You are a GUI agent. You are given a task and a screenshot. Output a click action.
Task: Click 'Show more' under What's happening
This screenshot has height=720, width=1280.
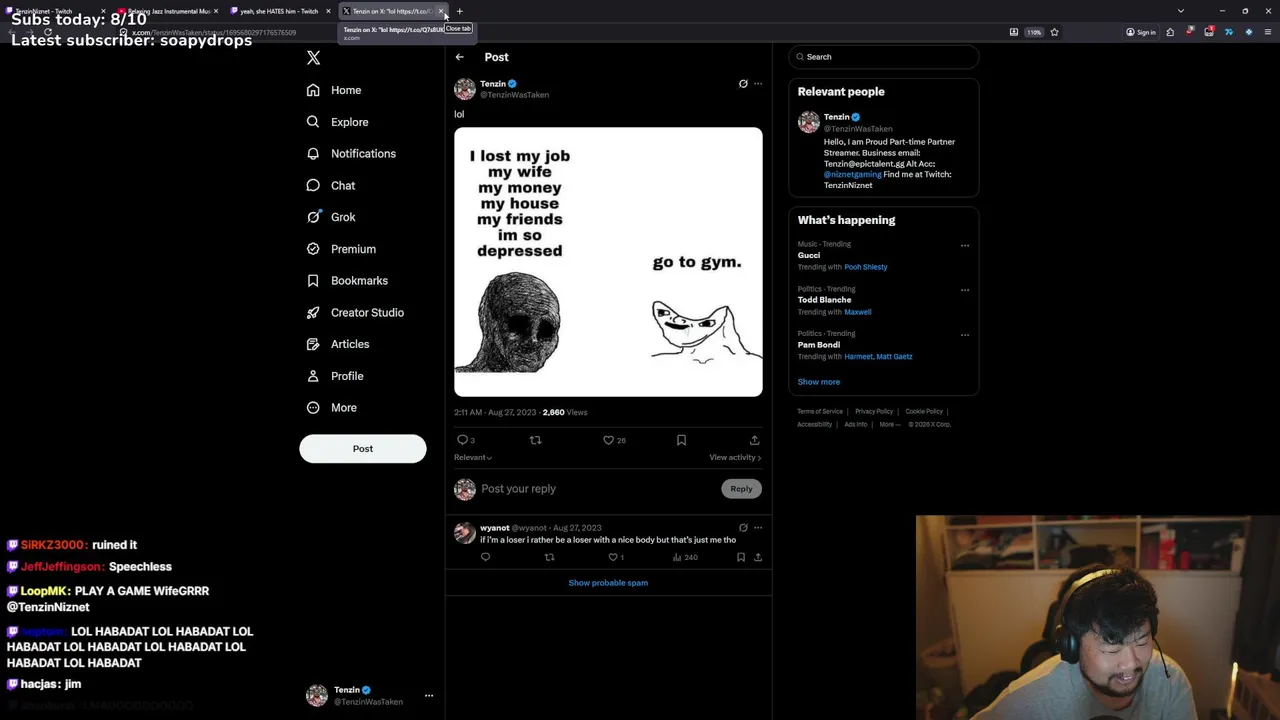[818, 382]
